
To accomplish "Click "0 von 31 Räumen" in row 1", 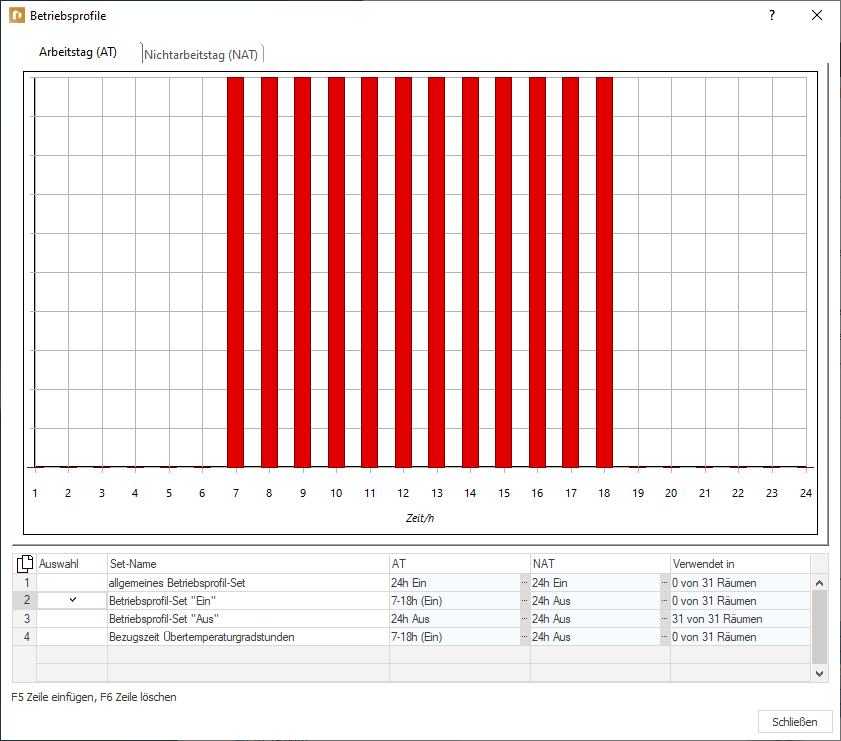I will click(x=740, y=583).
